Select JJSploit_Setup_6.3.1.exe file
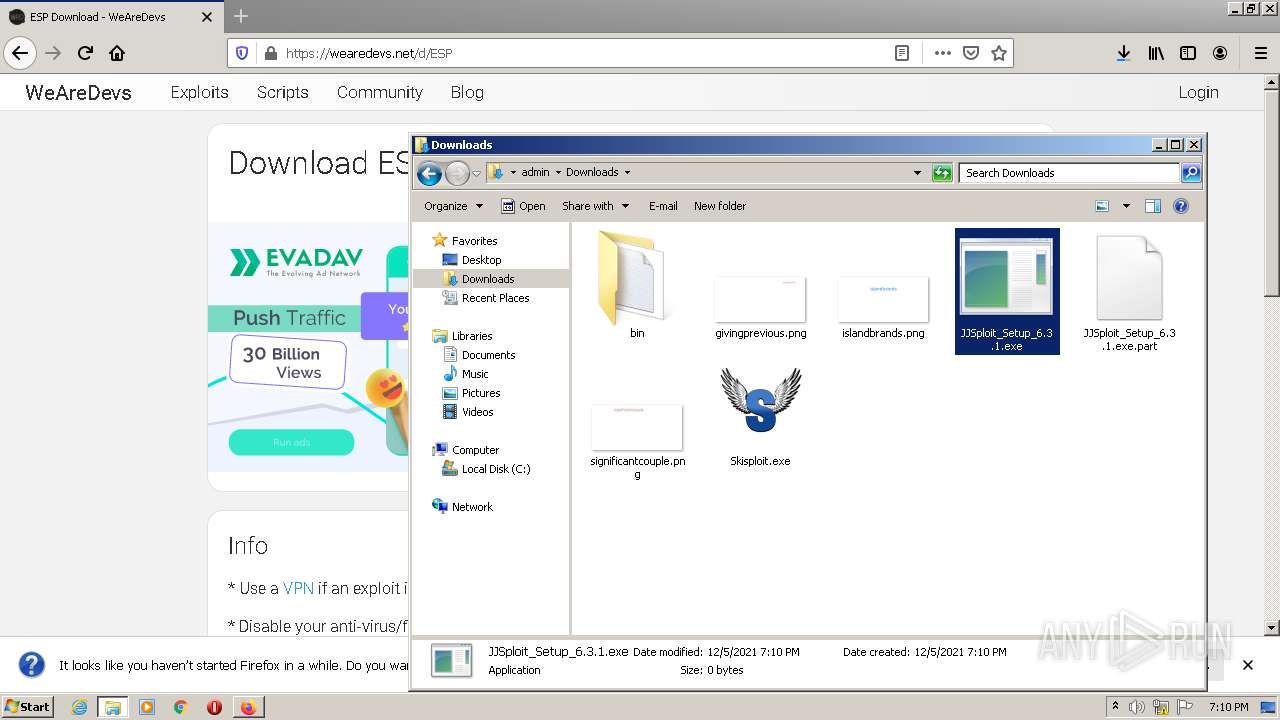The height and width of the screenshot is (720, 1280). click(1006, 291)
